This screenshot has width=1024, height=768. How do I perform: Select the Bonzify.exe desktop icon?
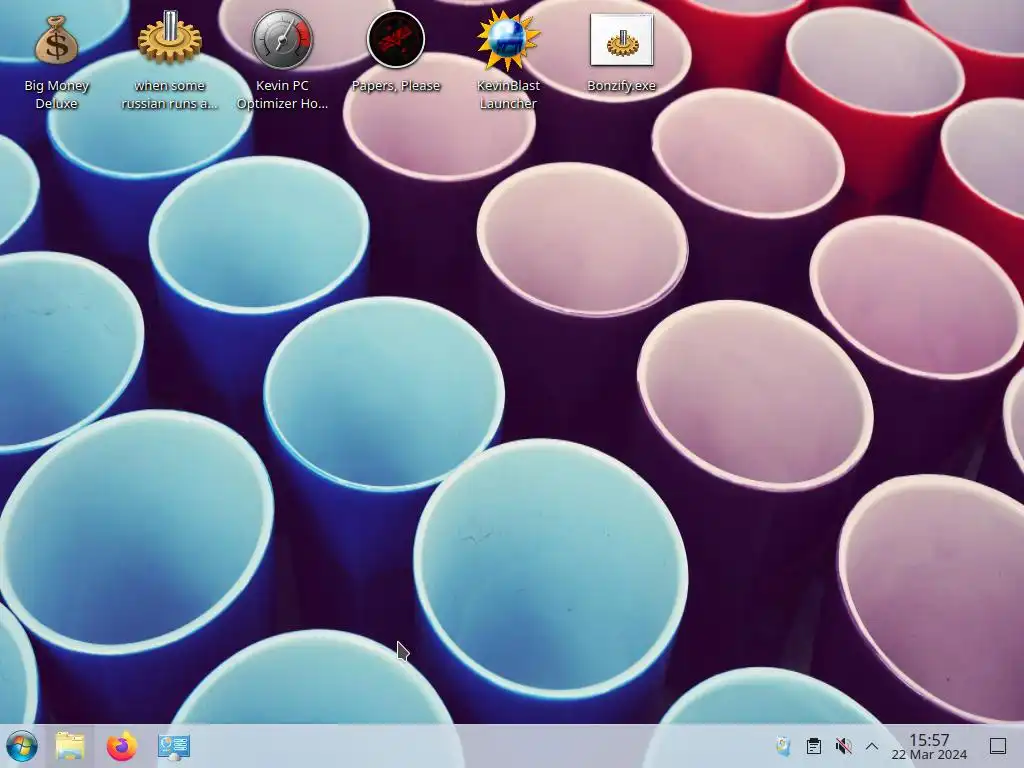tap(621, 40)
